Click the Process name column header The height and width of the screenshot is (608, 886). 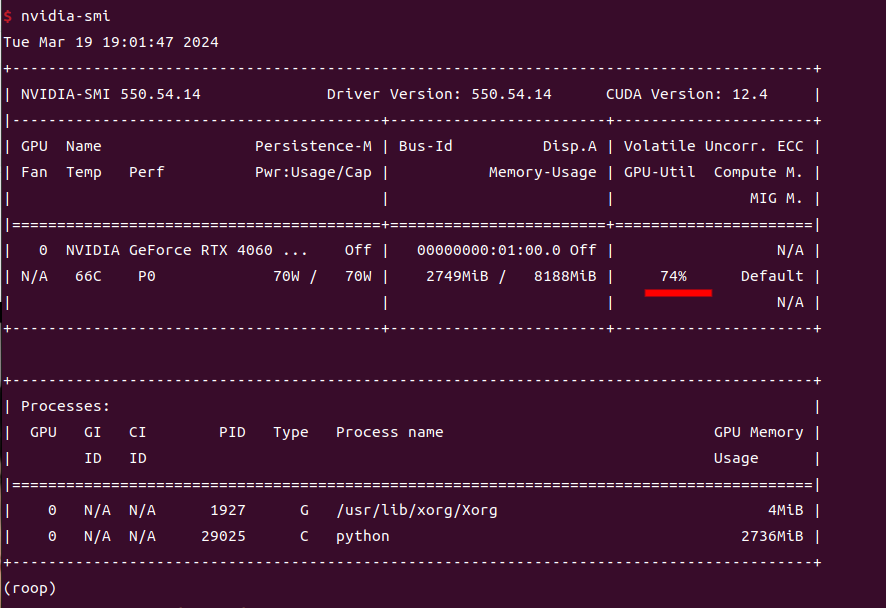390,432
